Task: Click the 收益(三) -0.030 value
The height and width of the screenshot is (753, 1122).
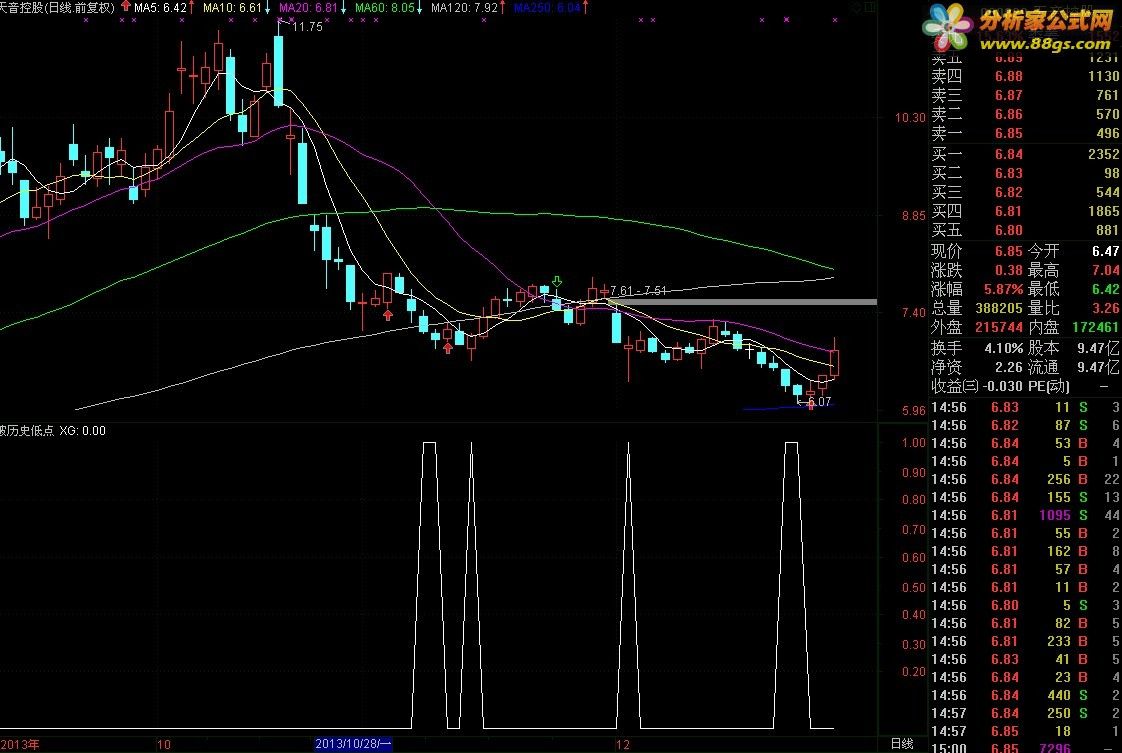Action: pyautogui.click(x=1002, y=387)
